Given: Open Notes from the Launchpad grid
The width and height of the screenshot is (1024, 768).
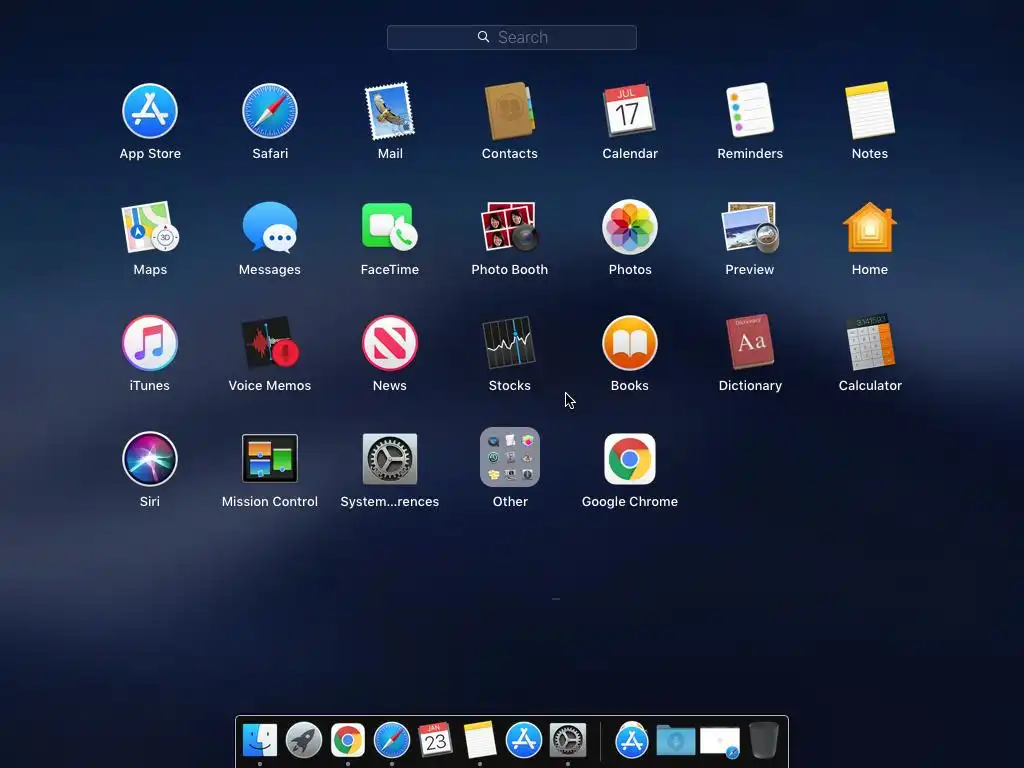Looking at the screenshot, I should tap(870, 110).
